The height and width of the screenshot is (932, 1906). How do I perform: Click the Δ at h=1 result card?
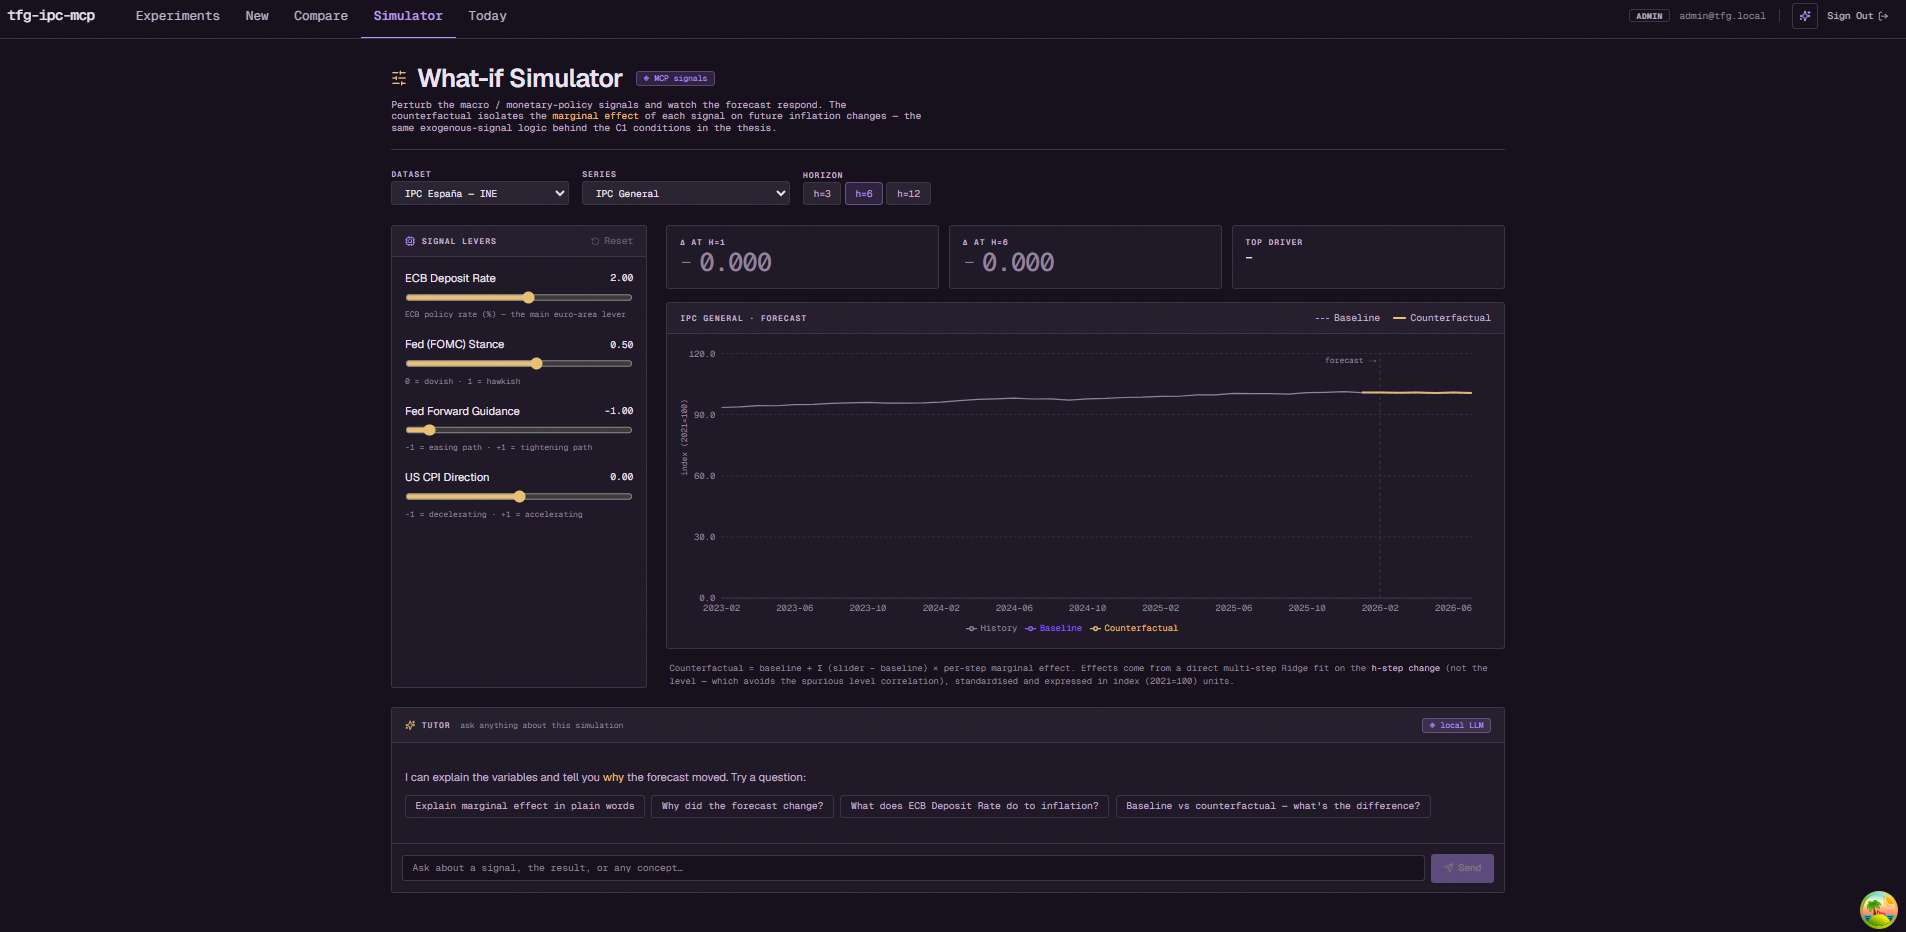802,257
